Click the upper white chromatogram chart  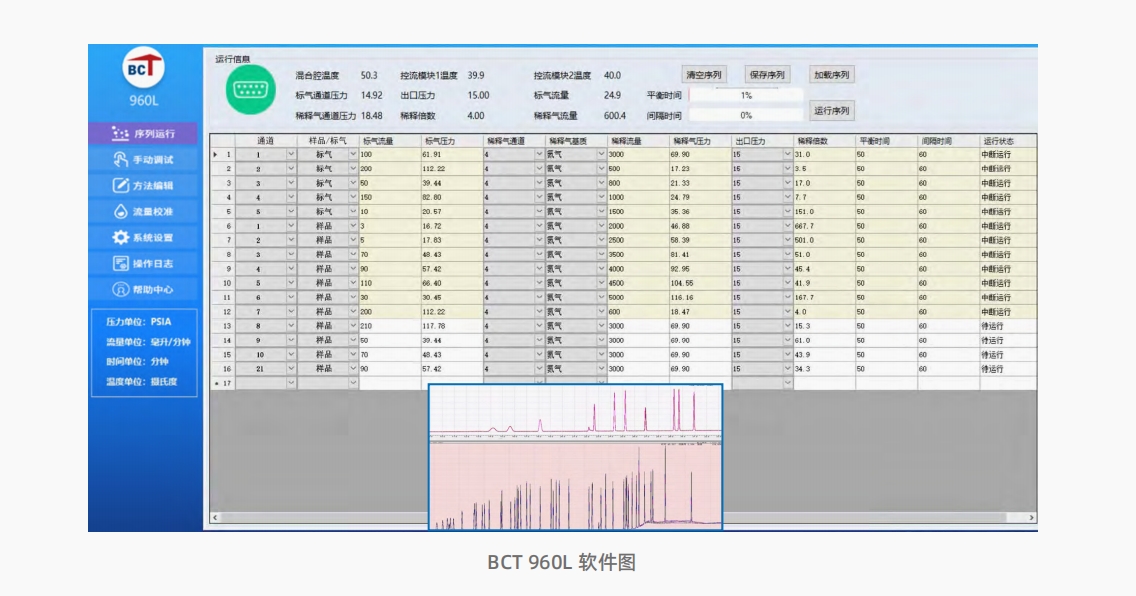pyautogui.click(x=576, y=411)
